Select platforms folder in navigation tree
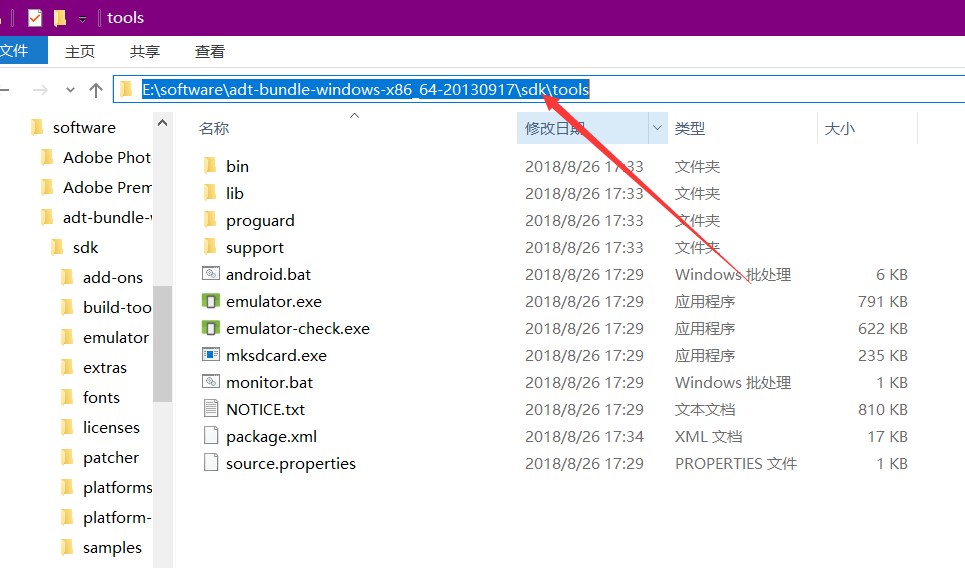This screenshot has height=568, width=965. tap(118, 488)
